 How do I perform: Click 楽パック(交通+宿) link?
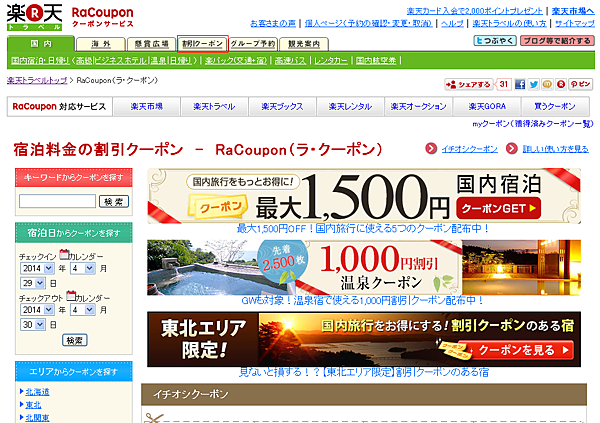pos(236,60)
